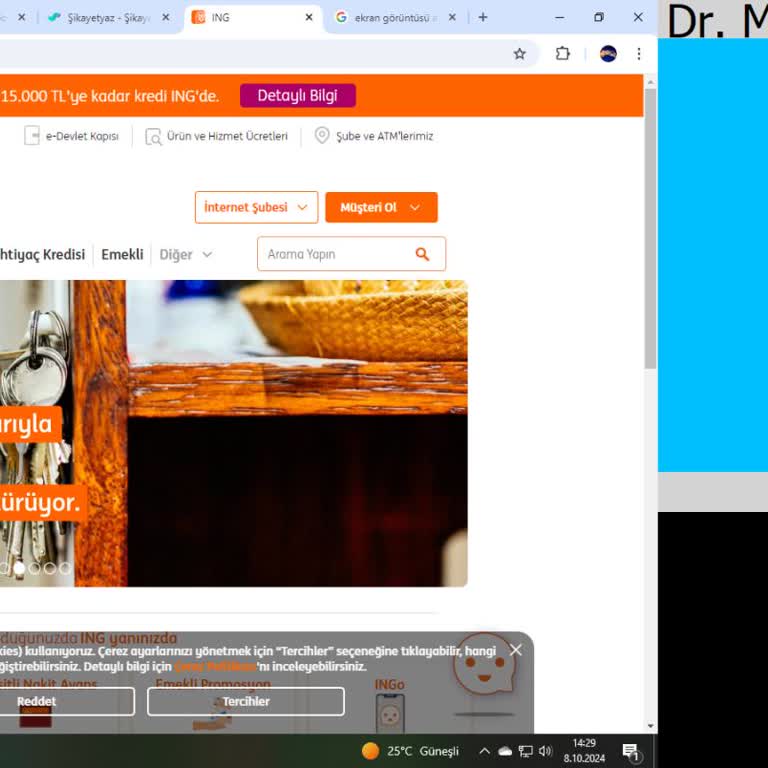Close the ekran görüntüsü Google tab
The width and height of the screenshot is (768, 768).
coord(452,18)
